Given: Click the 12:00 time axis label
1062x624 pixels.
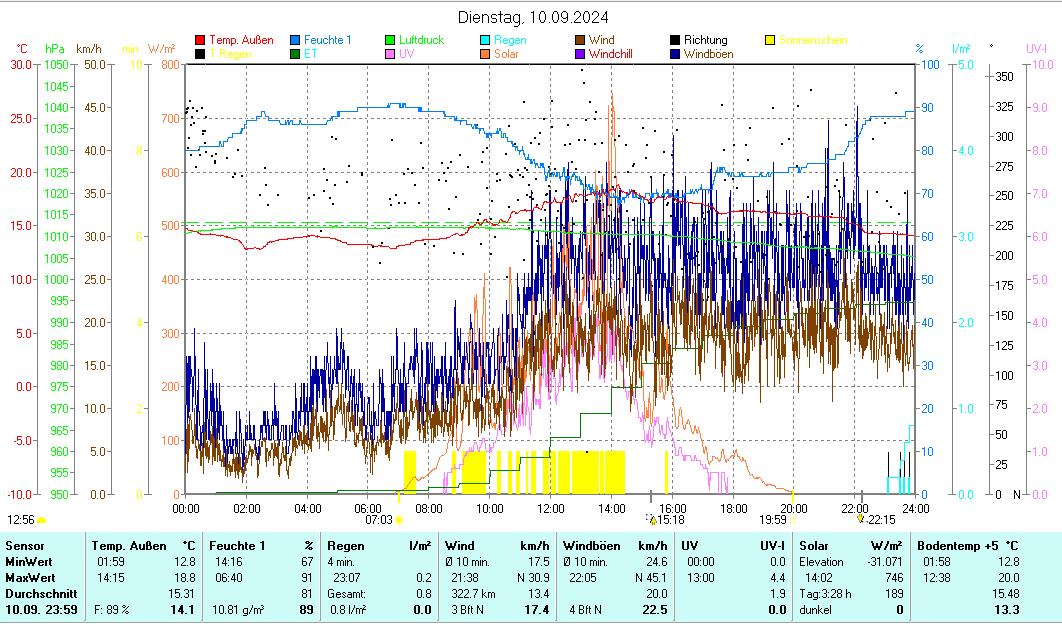Looking at the screenshot, I should coord(551,508).
